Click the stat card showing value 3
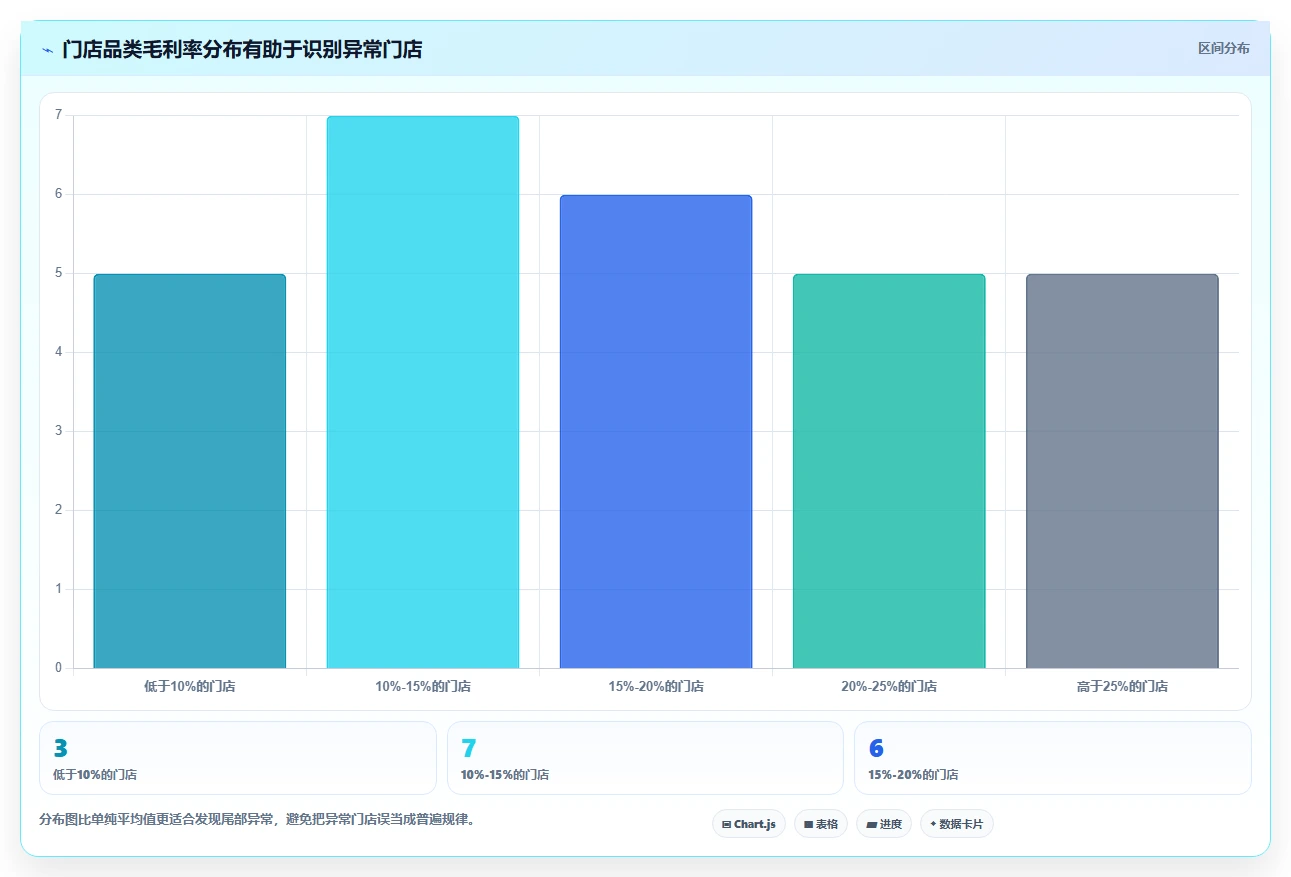1291x877 pixels. (x=238, y=758)
